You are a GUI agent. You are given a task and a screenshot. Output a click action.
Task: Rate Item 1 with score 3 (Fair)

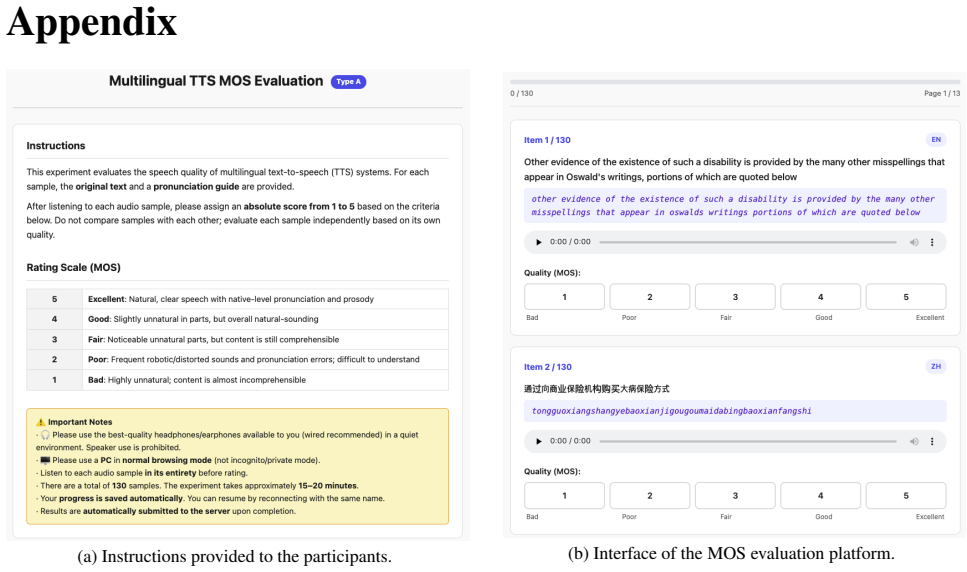tap(735, 296)
